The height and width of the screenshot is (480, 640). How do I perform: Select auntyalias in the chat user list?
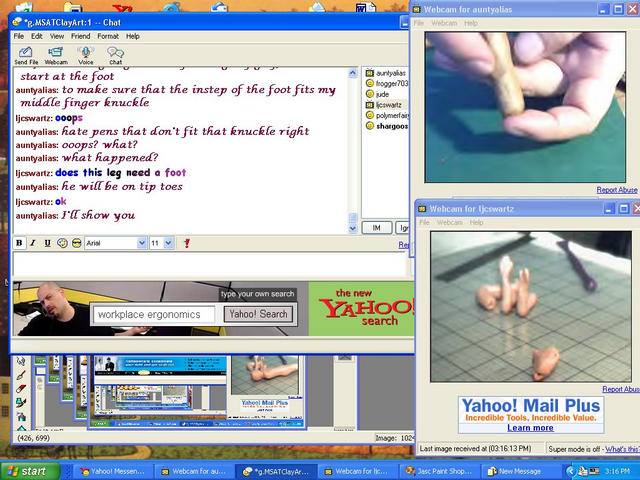391,73
